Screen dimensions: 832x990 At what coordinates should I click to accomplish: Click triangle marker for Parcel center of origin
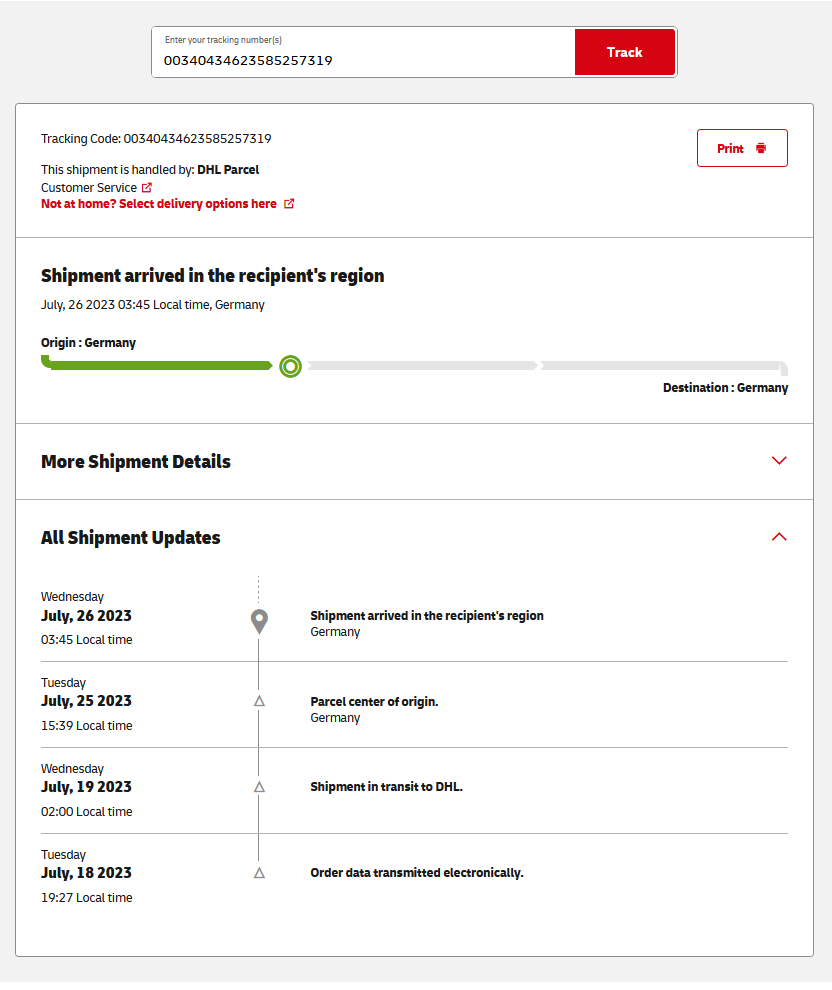pos(259,701)
